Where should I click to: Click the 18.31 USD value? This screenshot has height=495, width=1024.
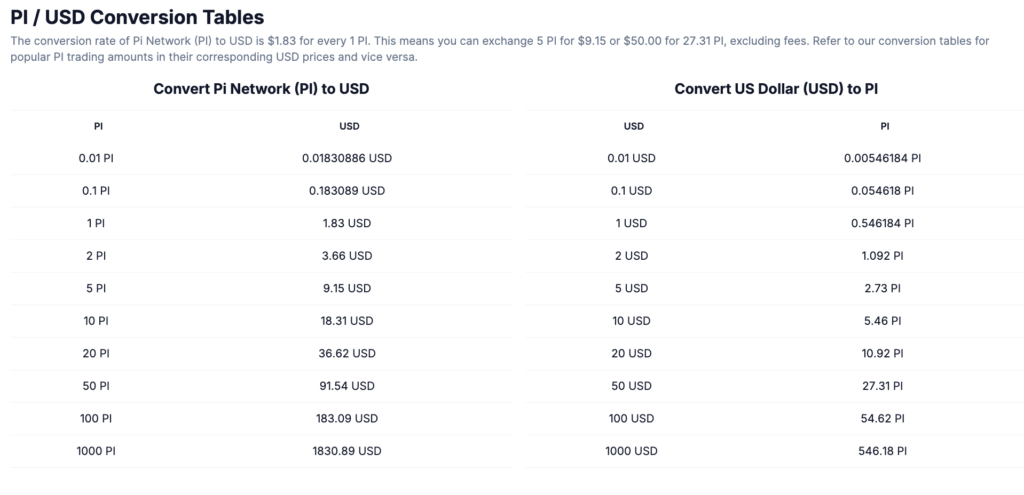pos(347,321)
